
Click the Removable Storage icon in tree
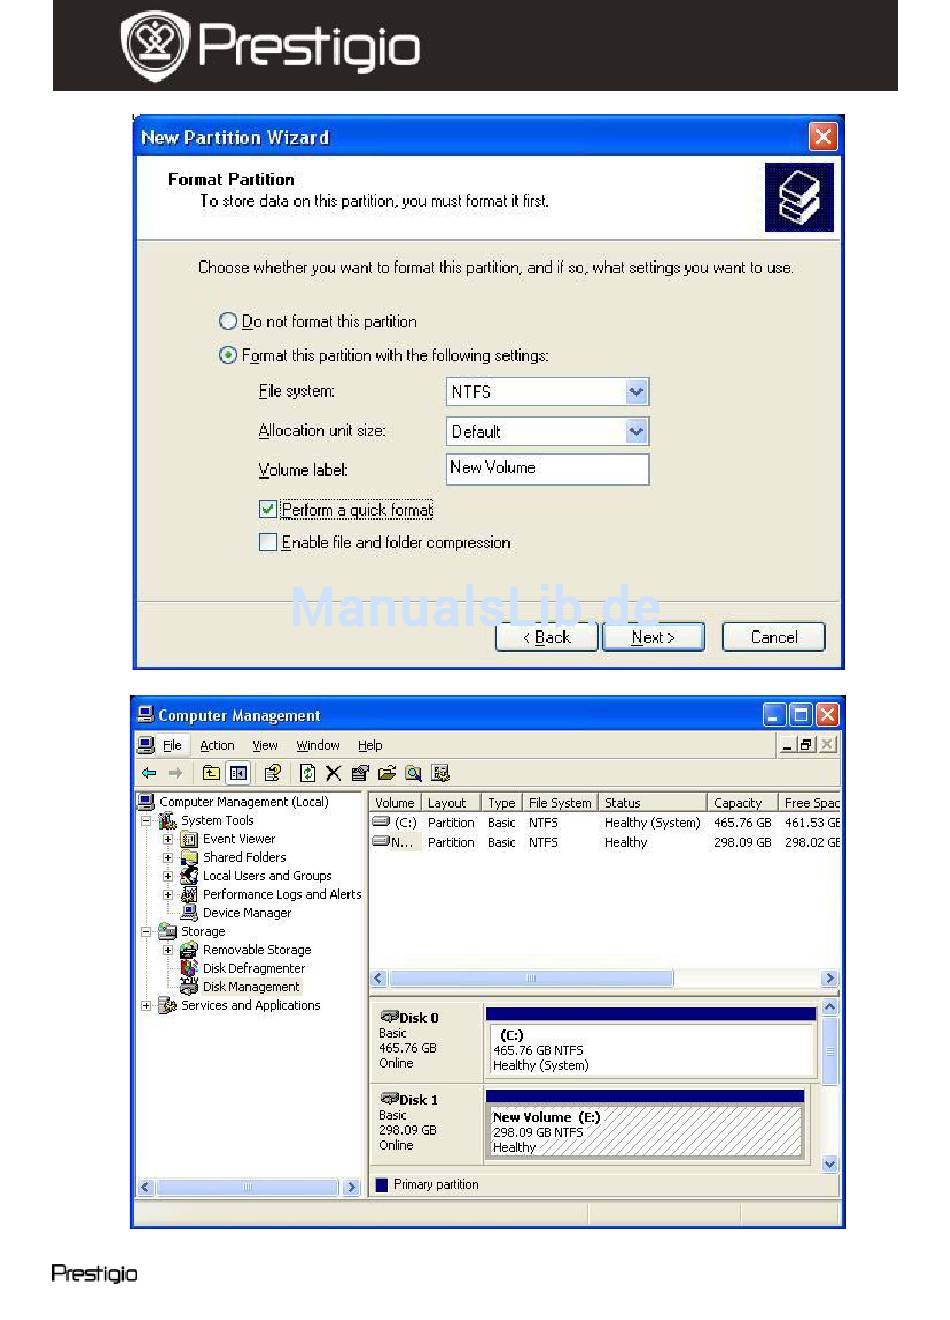[189, 949]
